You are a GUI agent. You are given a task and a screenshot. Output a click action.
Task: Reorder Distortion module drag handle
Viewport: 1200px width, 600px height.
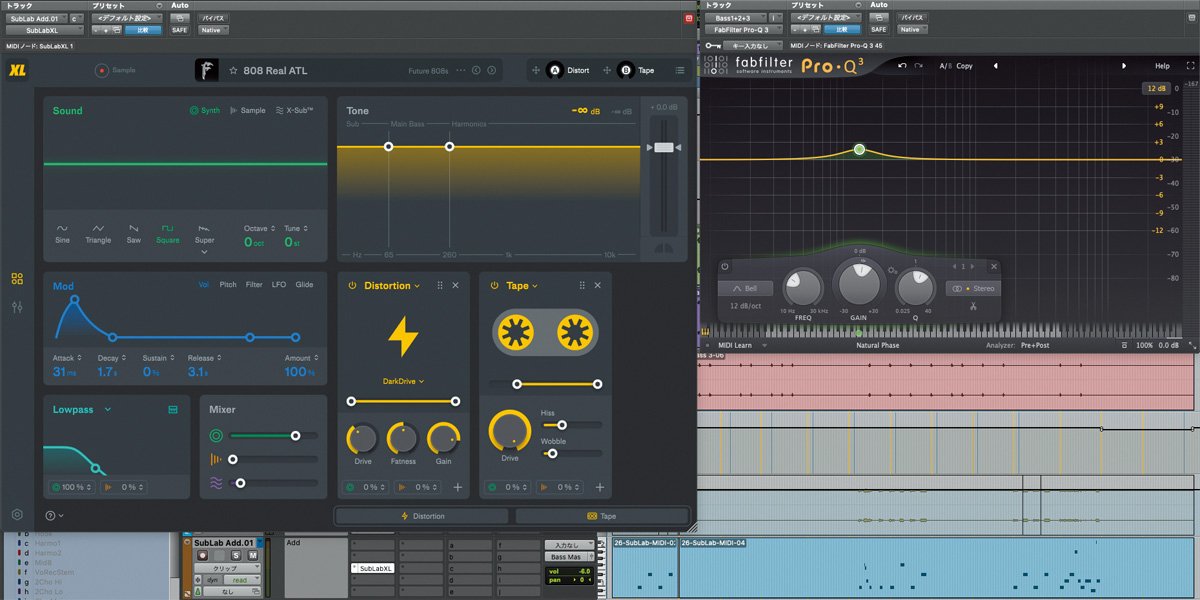pyautogui.click(x=440, y=286)
